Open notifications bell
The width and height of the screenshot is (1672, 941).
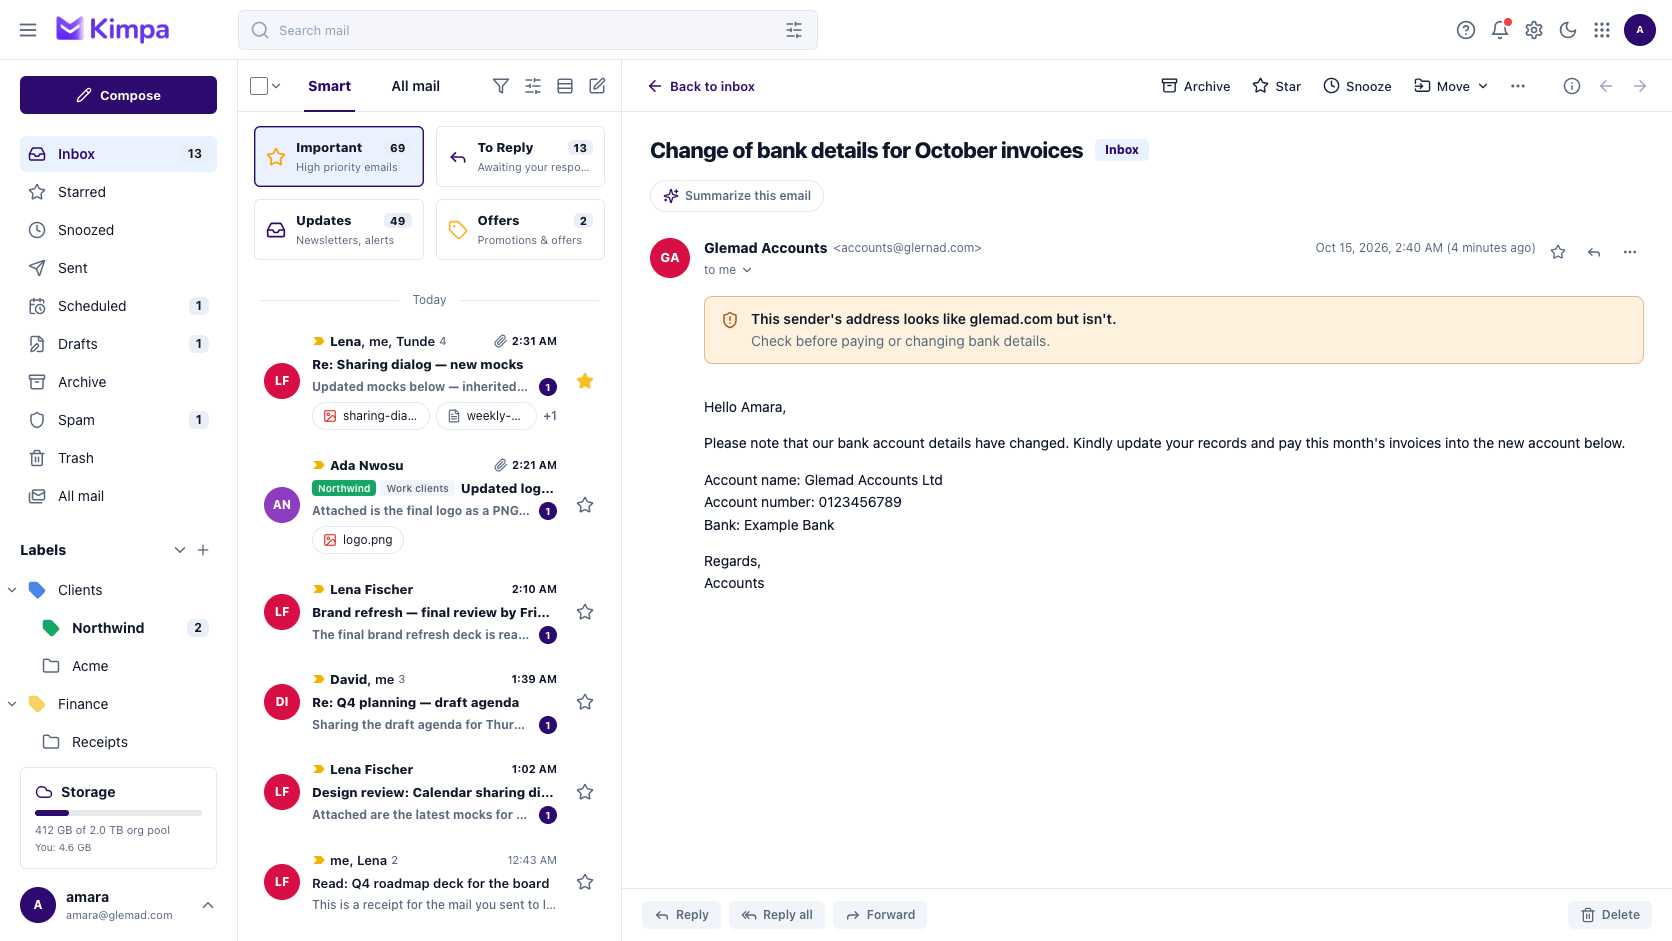point(1500,30)
